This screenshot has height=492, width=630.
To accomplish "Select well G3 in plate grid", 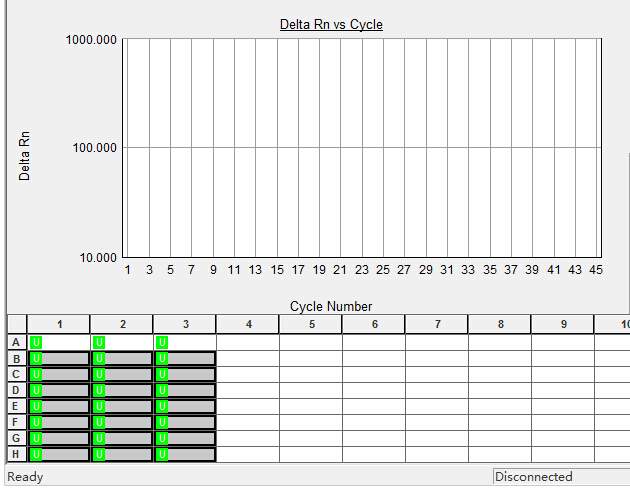I will (x=185, y=438).
